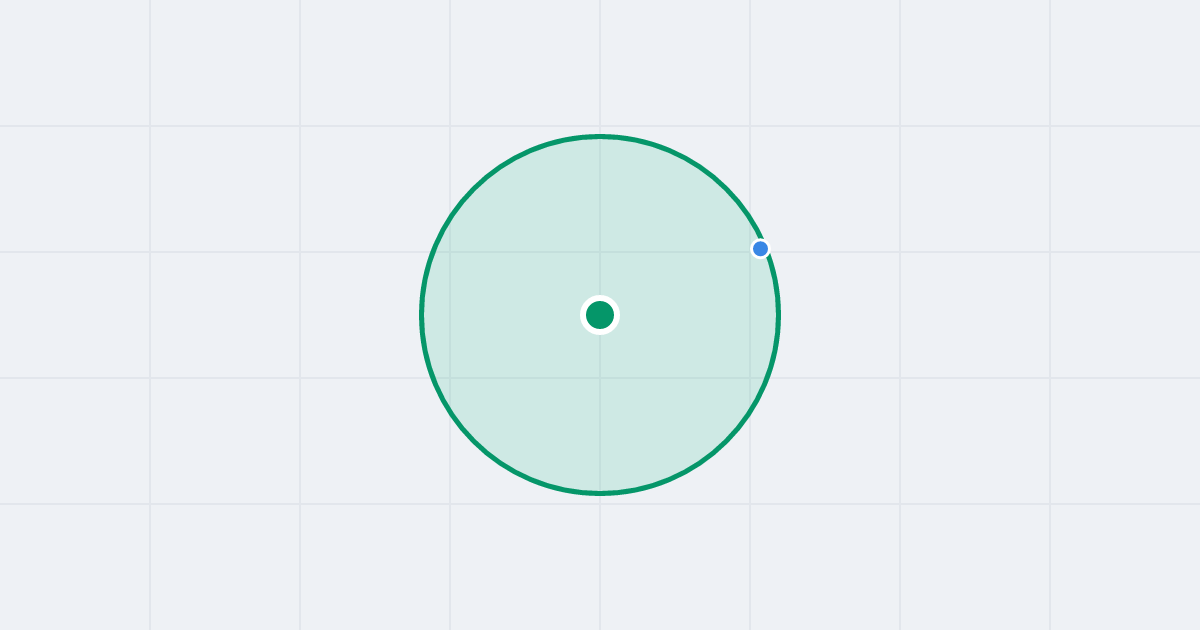Screen dimensions: 1200x630
Task: Select the green center point of the circle
Action: (x=600, y=315)
